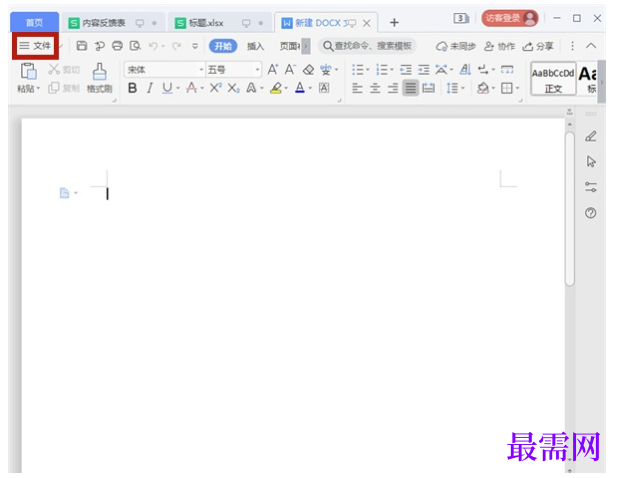Click the print icon

[117, 46]
